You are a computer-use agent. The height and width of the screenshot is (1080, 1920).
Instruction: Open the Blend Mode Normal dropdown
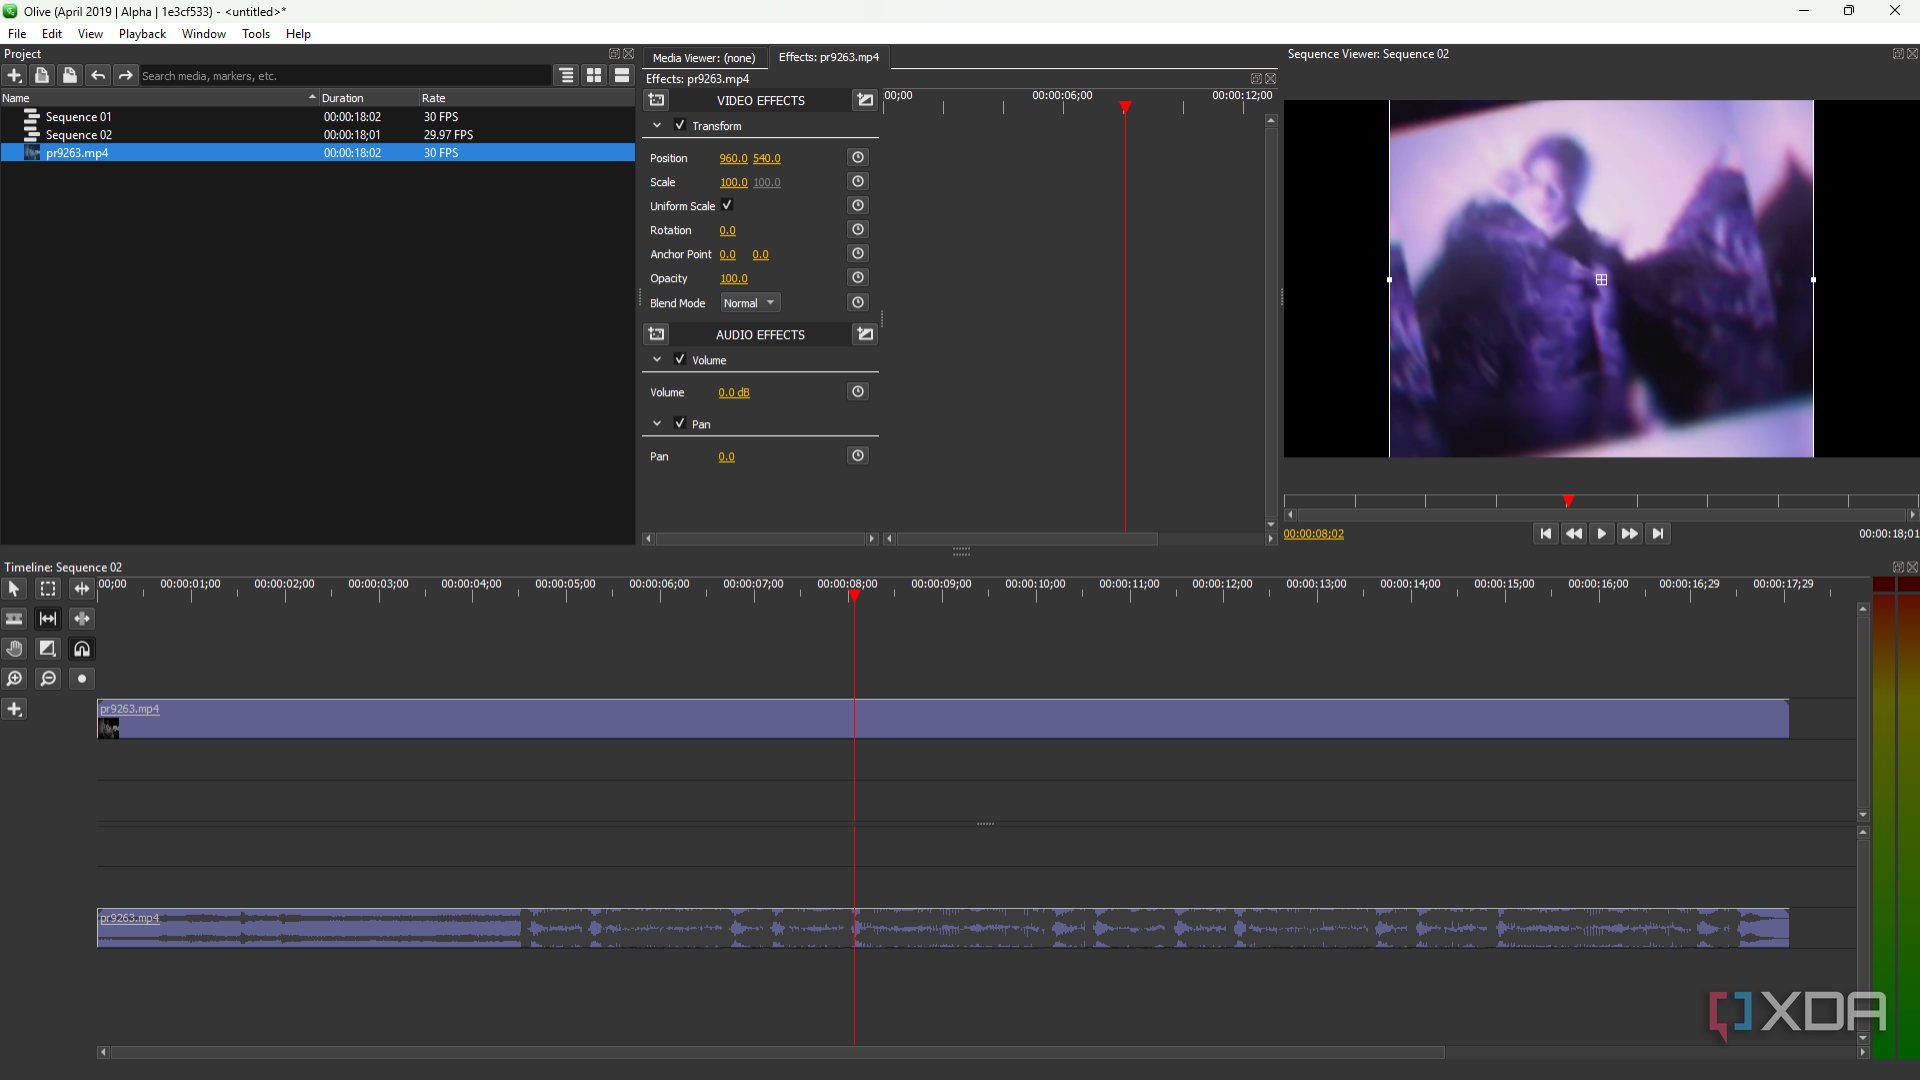click(750, 303)
